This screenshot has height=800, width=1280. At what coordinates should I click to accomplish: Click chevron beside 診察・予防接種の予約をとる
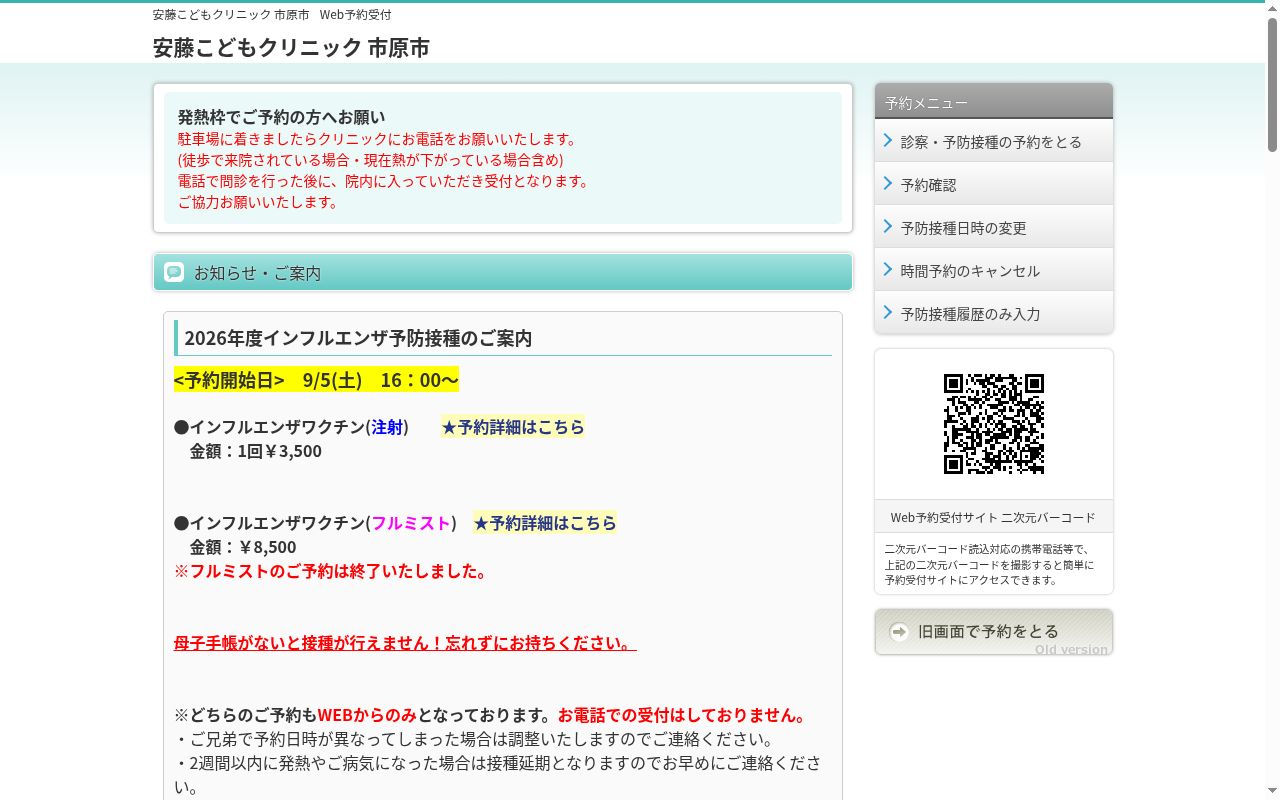(888, 141)
